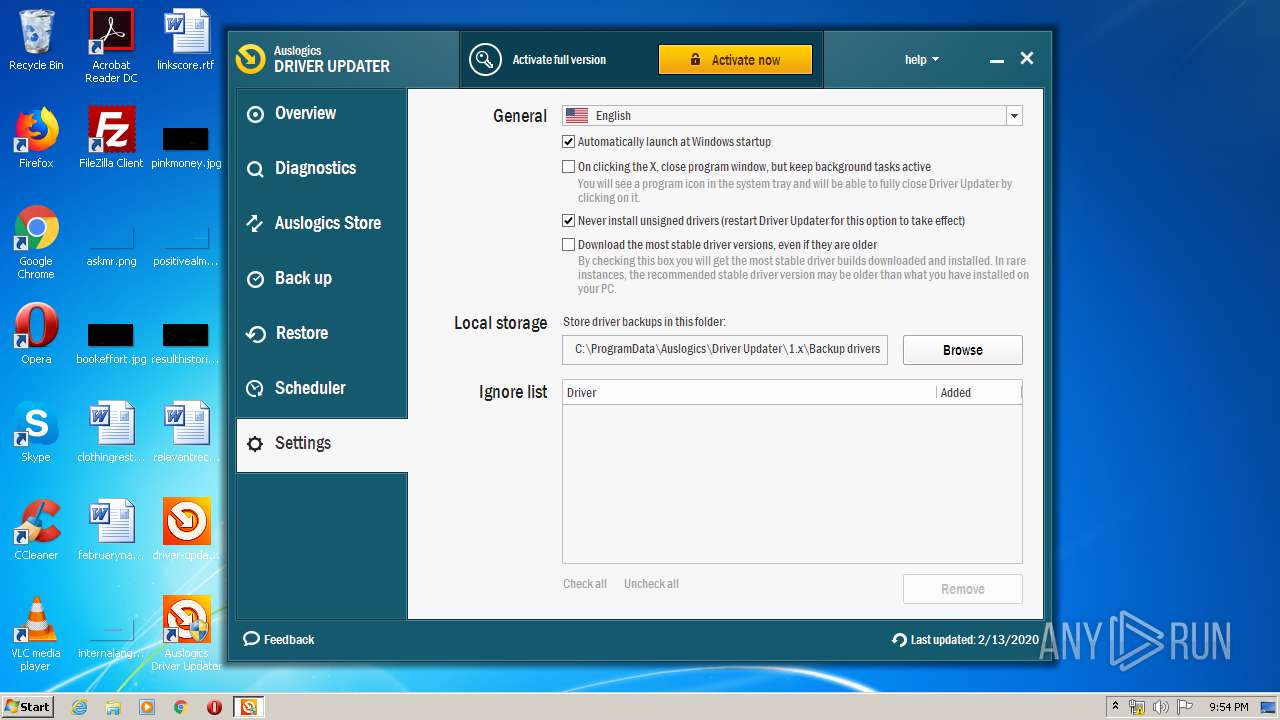This screenshot has height=720, width=1280.
Task: Click Internet Explorer taskbar icon
Action: (79, 707)
